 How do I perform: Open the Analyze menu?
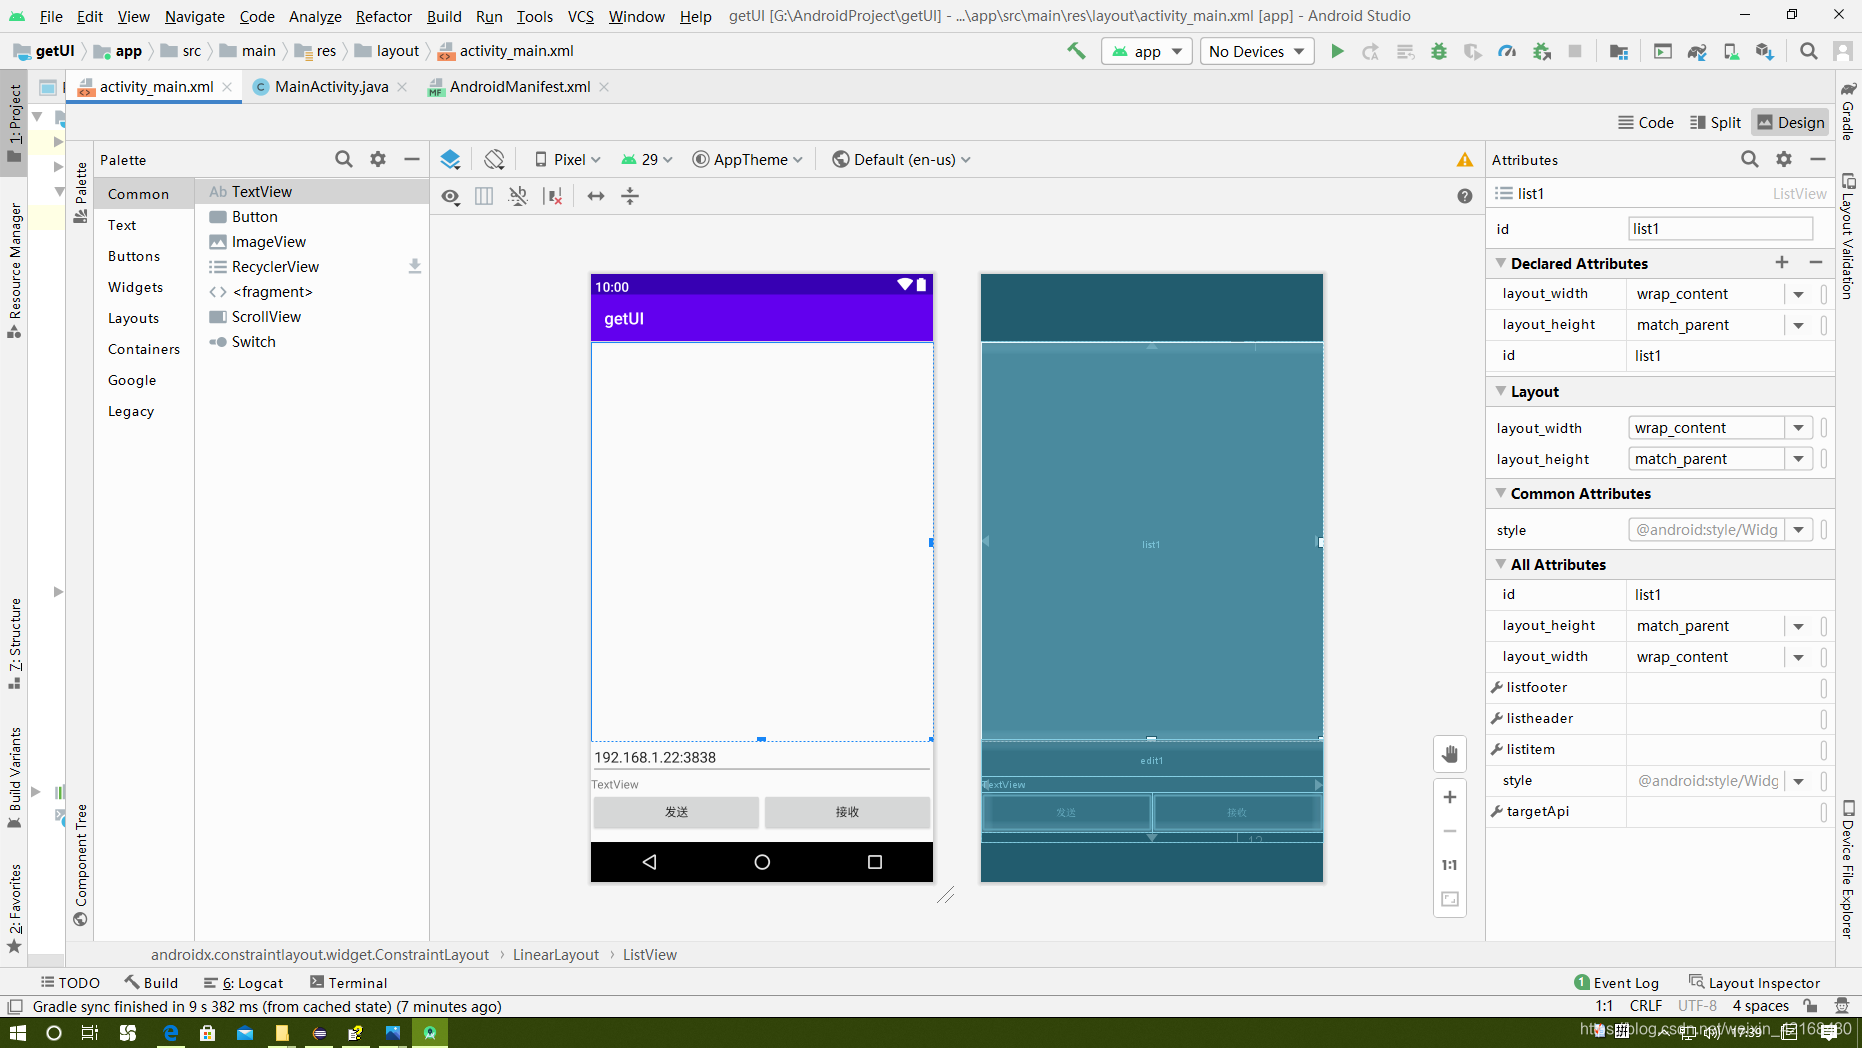point(315,16)
